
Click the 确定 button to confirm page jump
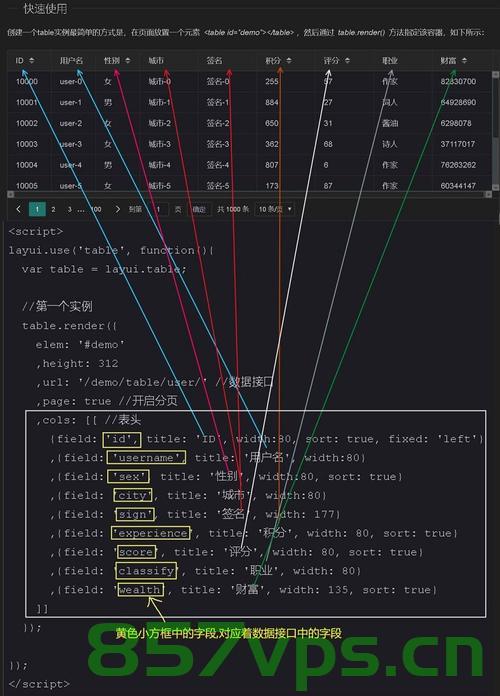click(199, 209)
